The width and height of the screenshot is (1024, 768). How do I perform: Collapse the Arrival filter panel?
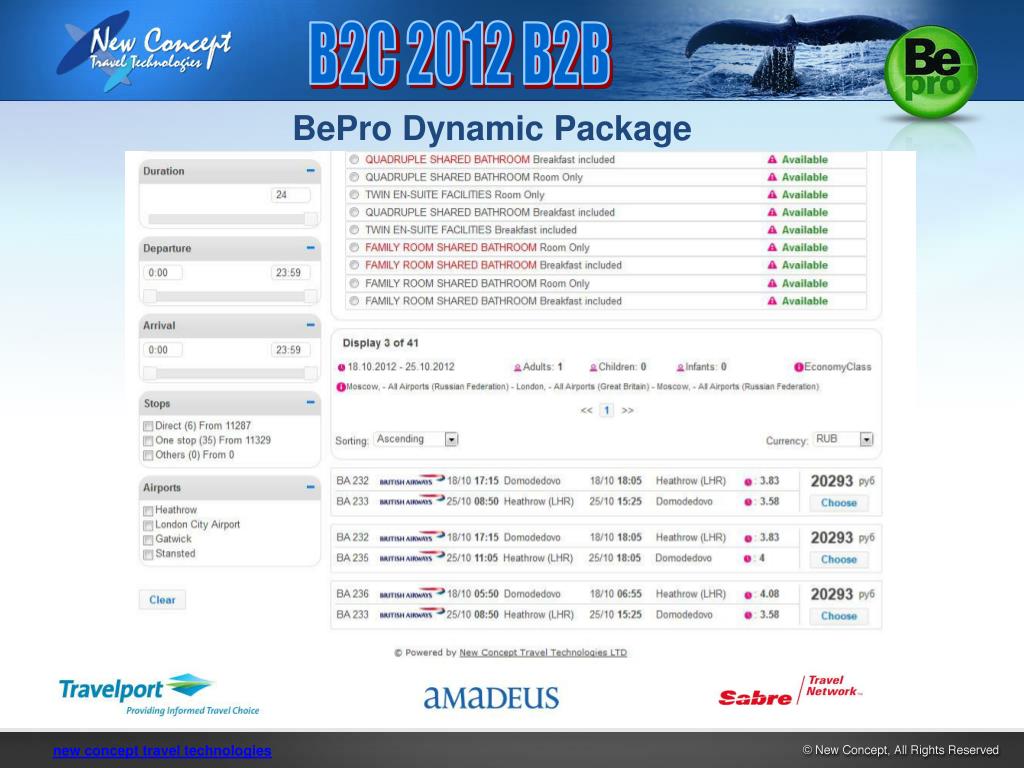(310, 325)
